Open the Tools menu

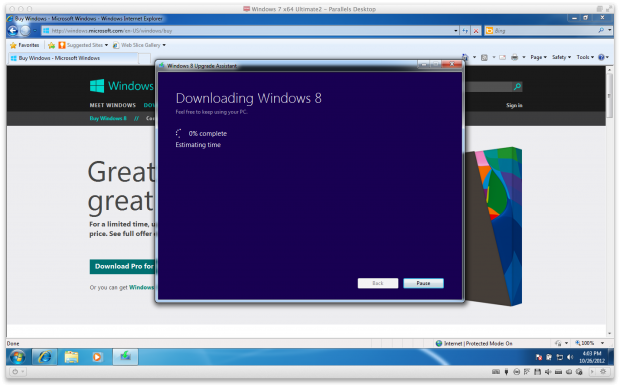click(x=585, y=57)
